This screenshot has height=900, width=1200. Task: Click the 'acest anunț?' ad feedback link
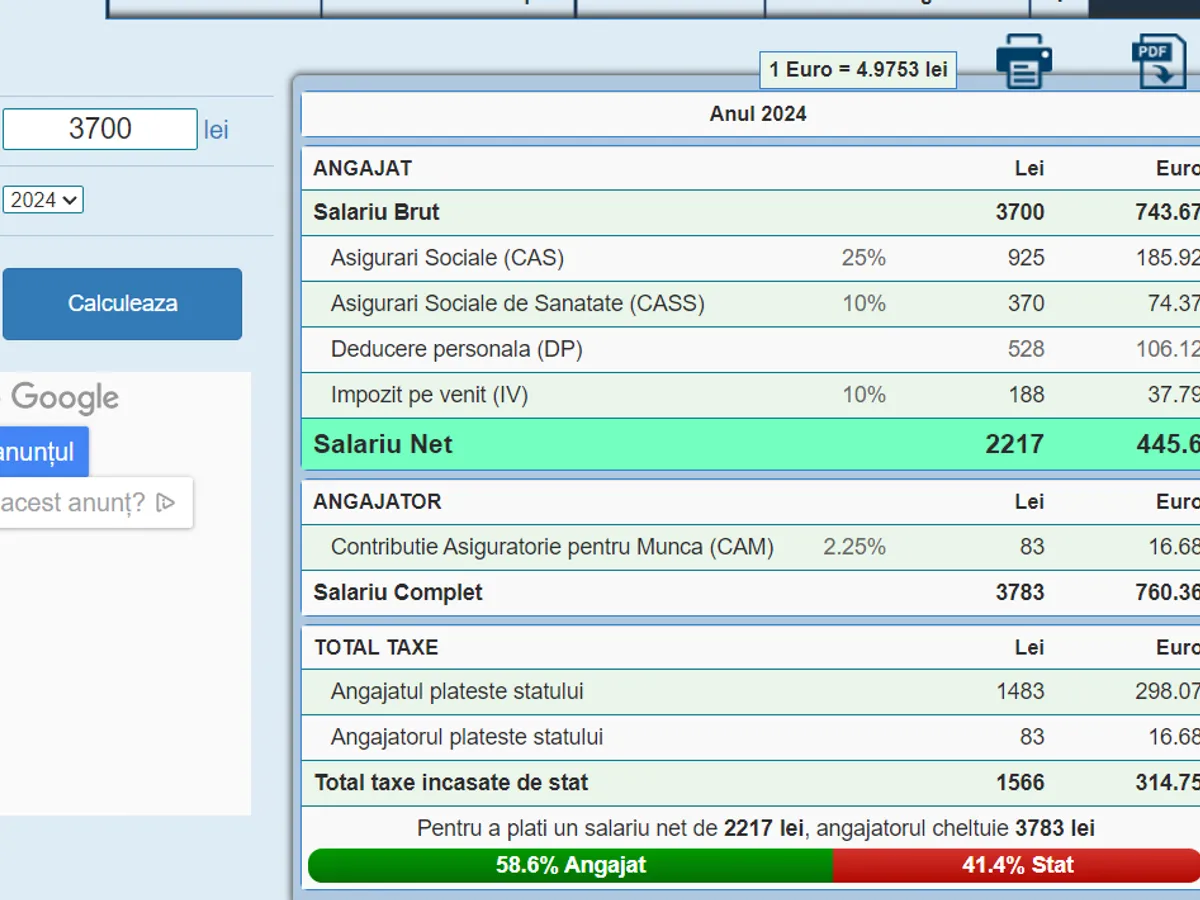pos(72,502)
